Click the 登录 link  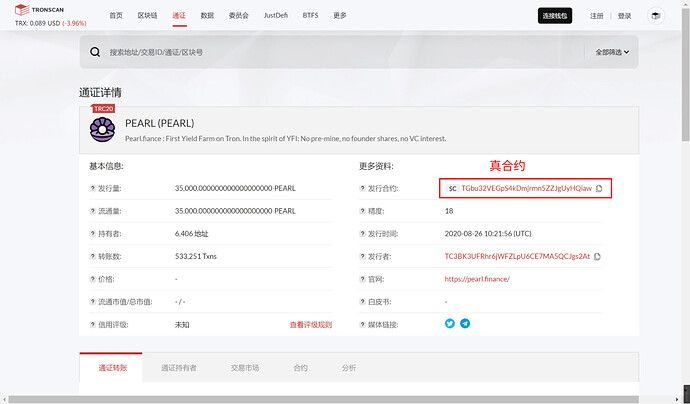pos(624,16)
